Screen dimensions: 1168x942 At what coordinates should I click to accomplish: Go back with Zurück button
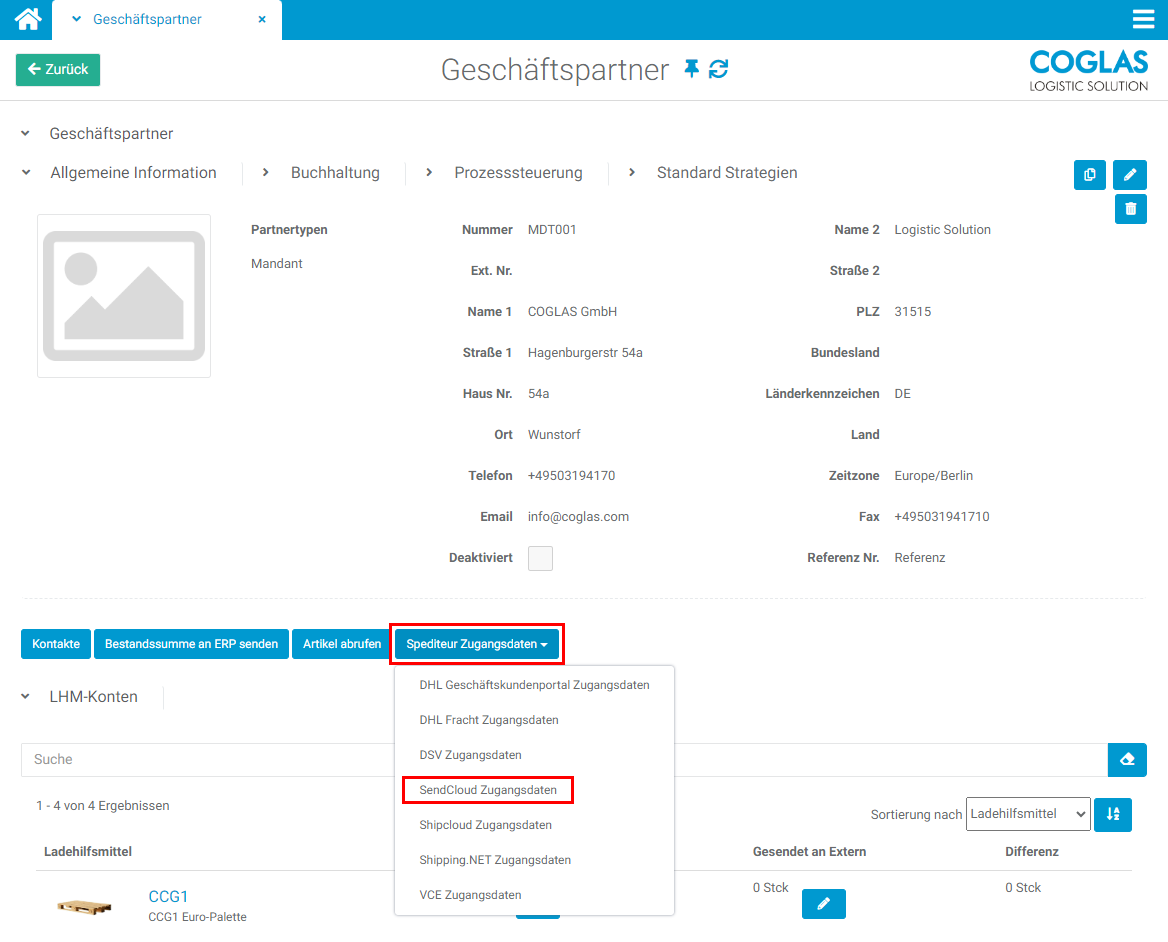(x=58, y=70)
